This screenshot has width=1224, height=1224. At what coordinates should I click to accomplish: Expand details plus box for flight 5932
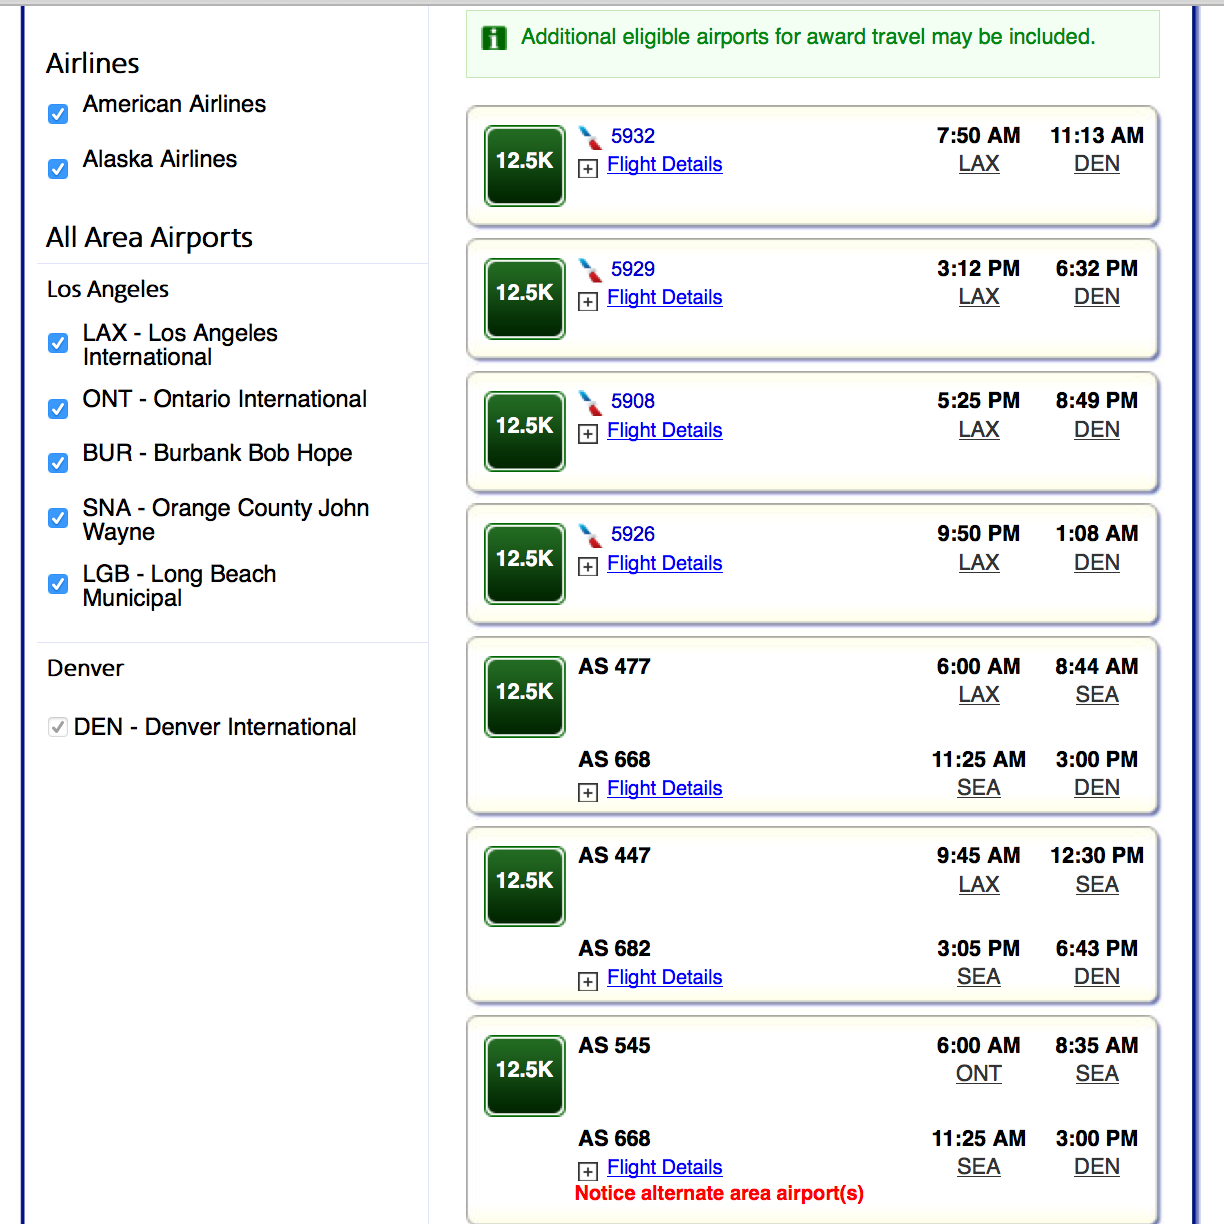click(588, 169)
